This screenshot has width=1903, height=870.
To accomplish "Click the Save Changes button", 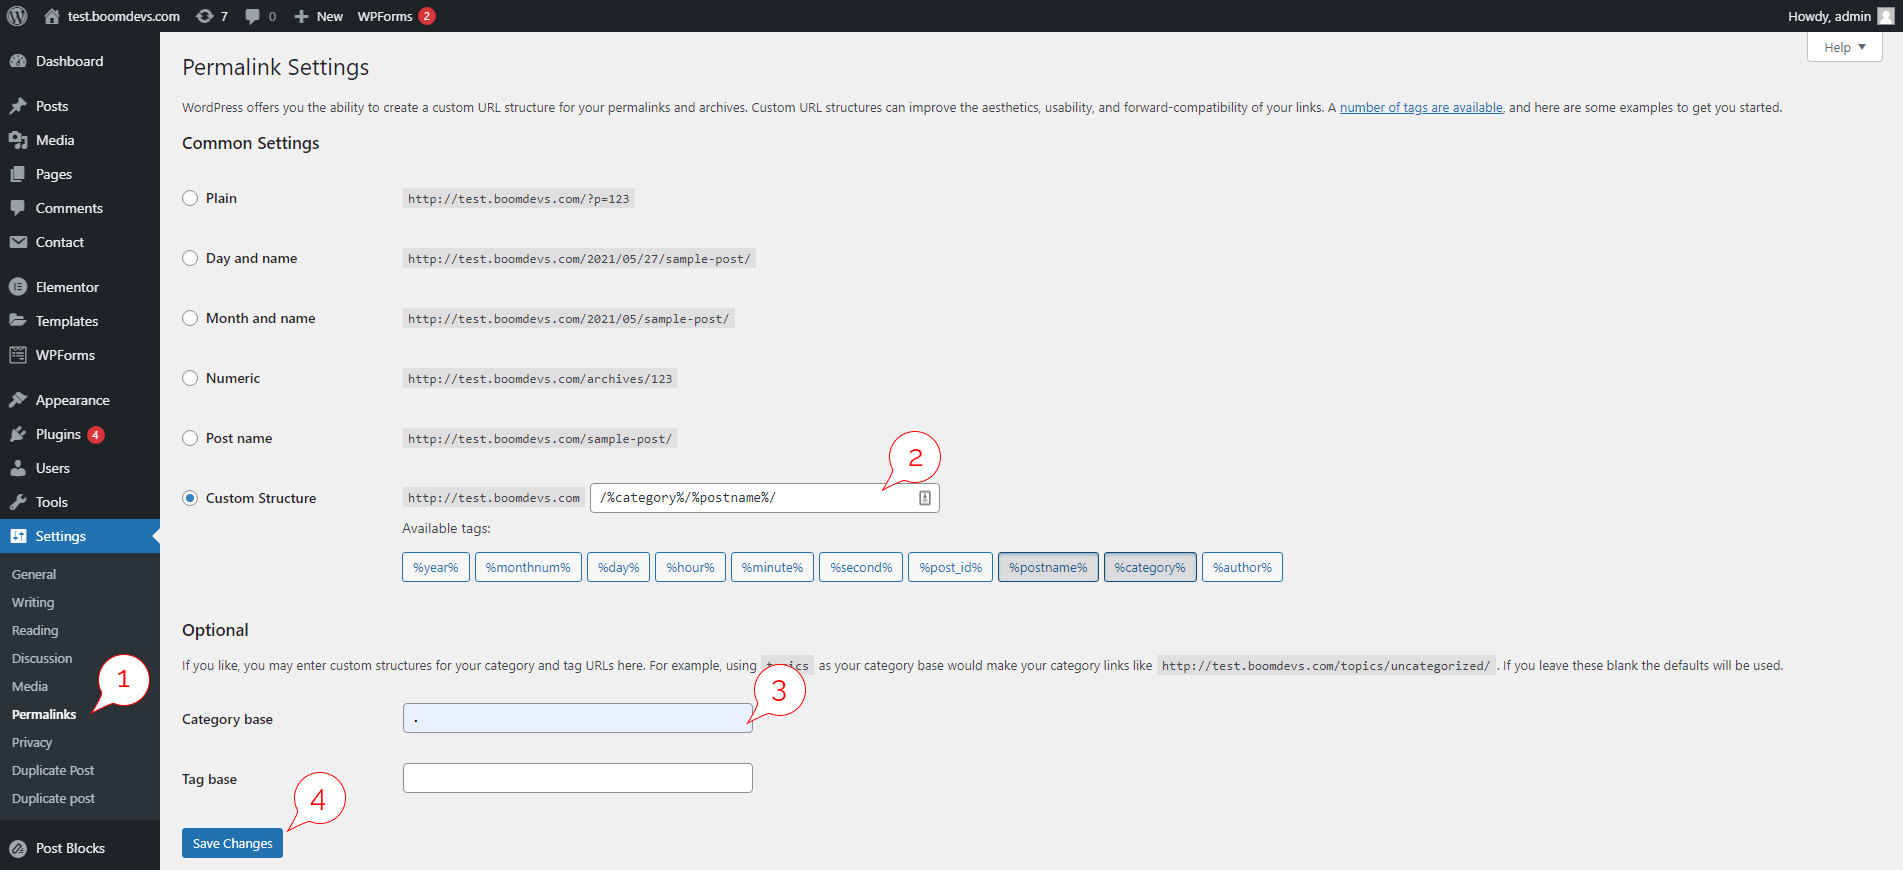I will [x=232, y=843].
